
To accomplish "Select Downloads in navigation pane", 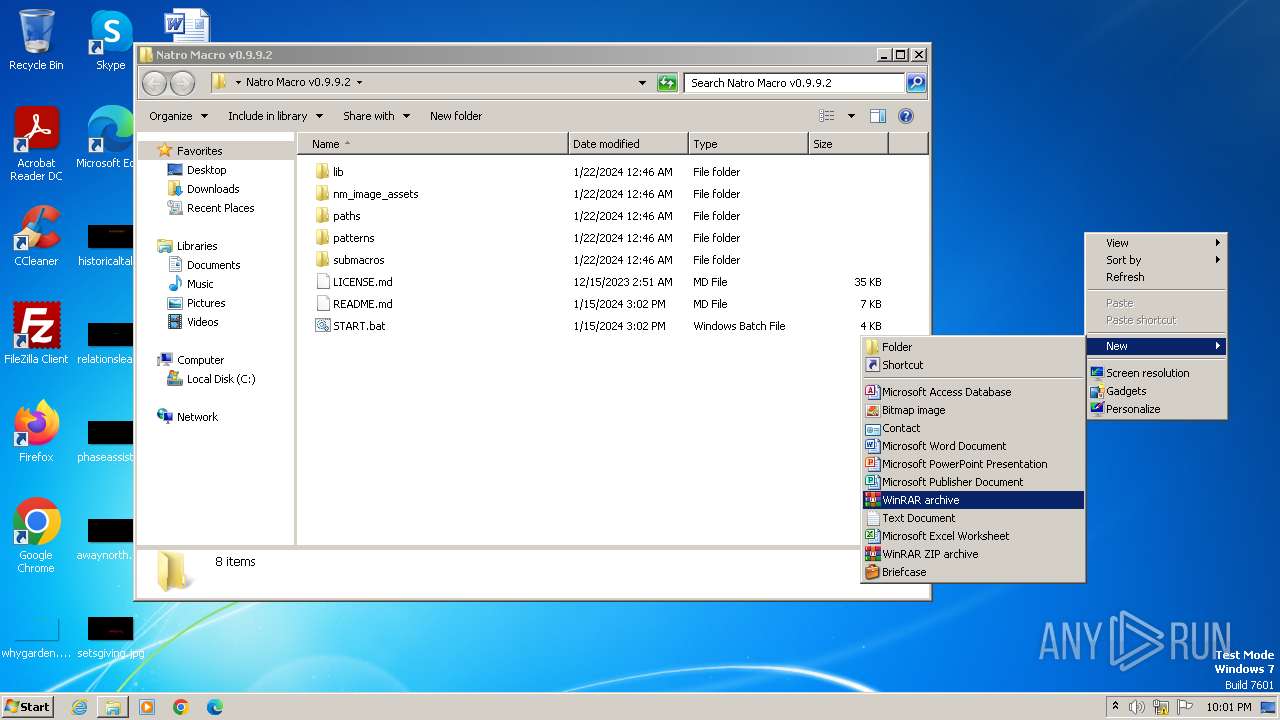I will (x=213, y=189).
